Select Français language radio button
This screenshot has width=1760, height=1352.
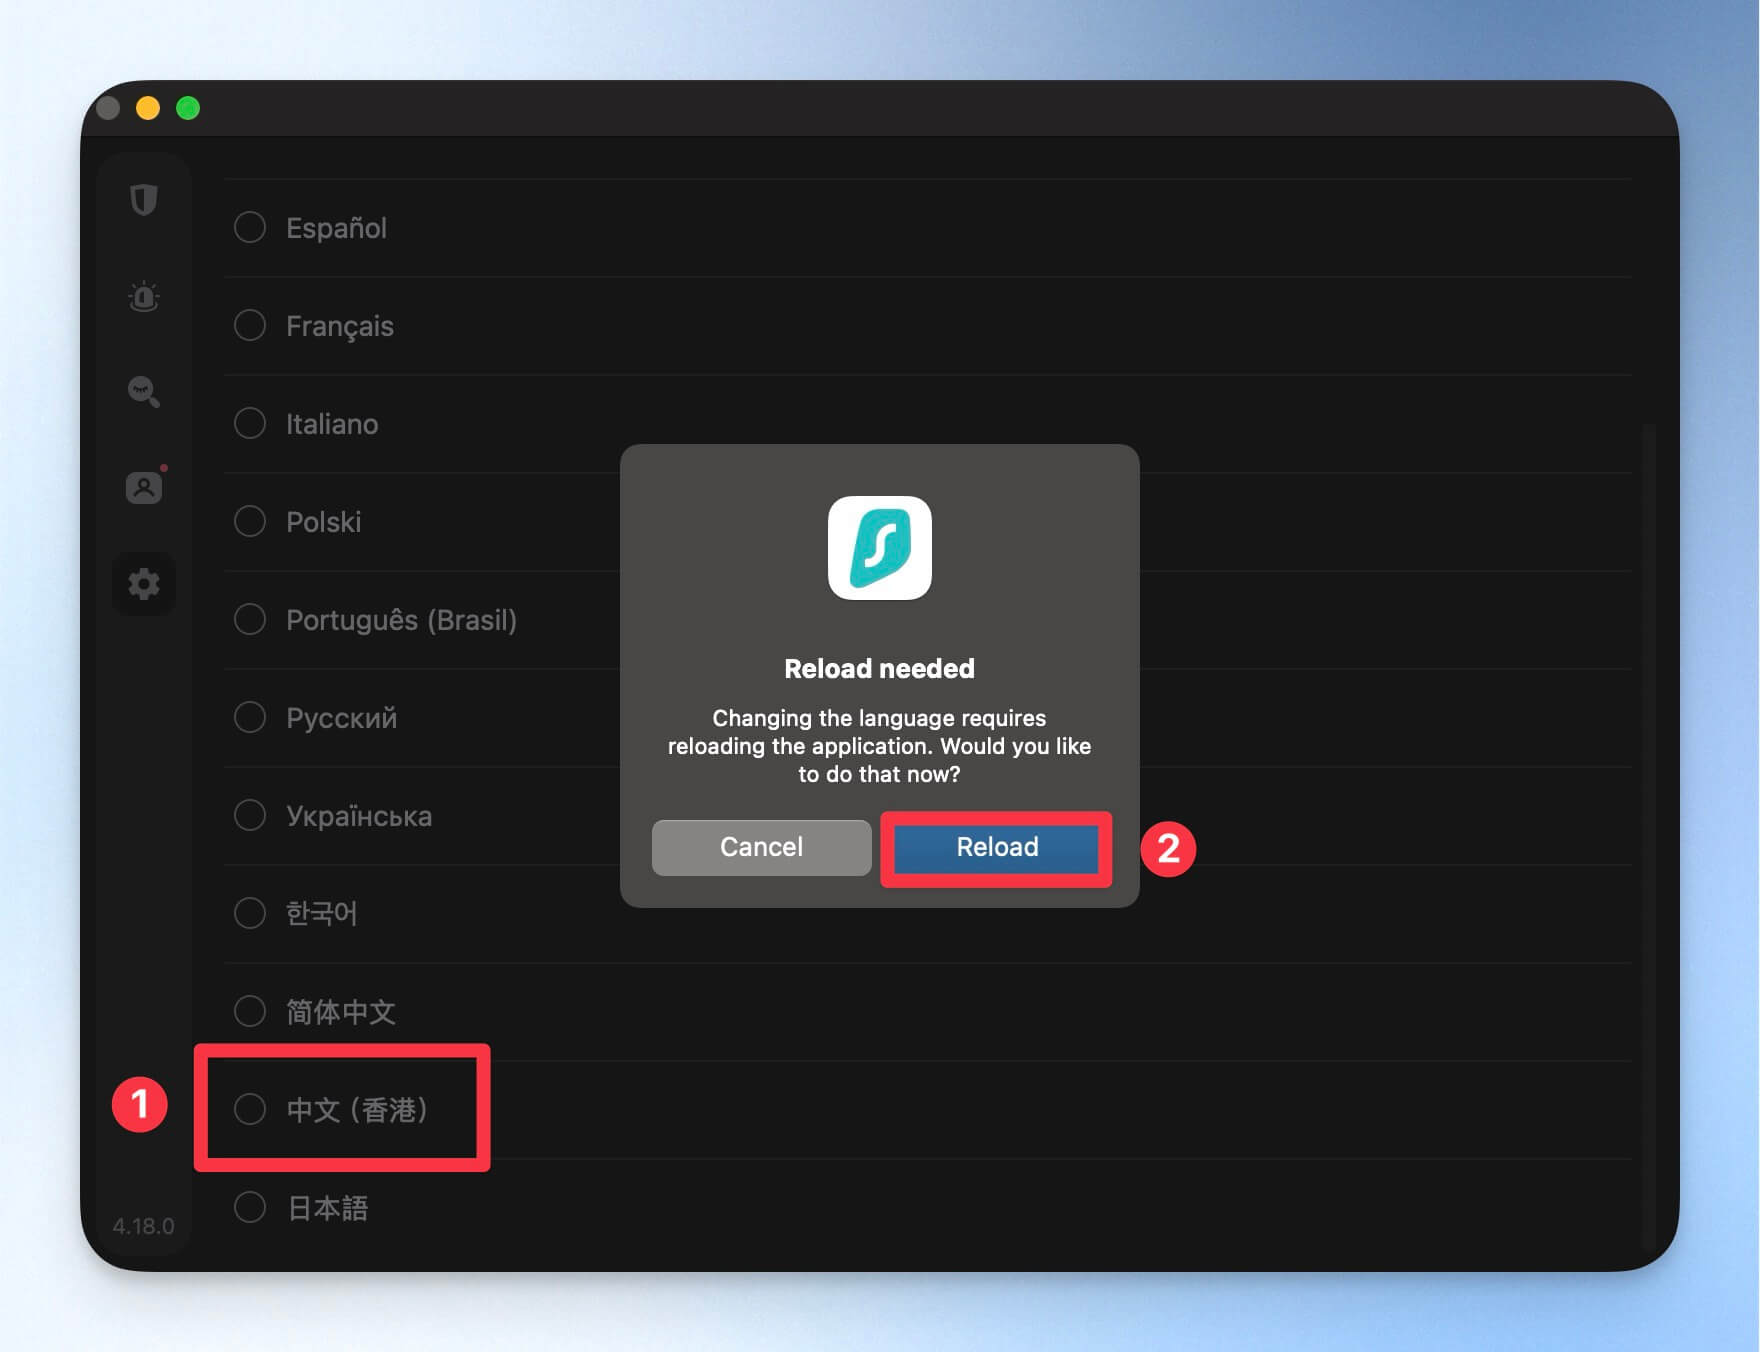tap(250, 325)
